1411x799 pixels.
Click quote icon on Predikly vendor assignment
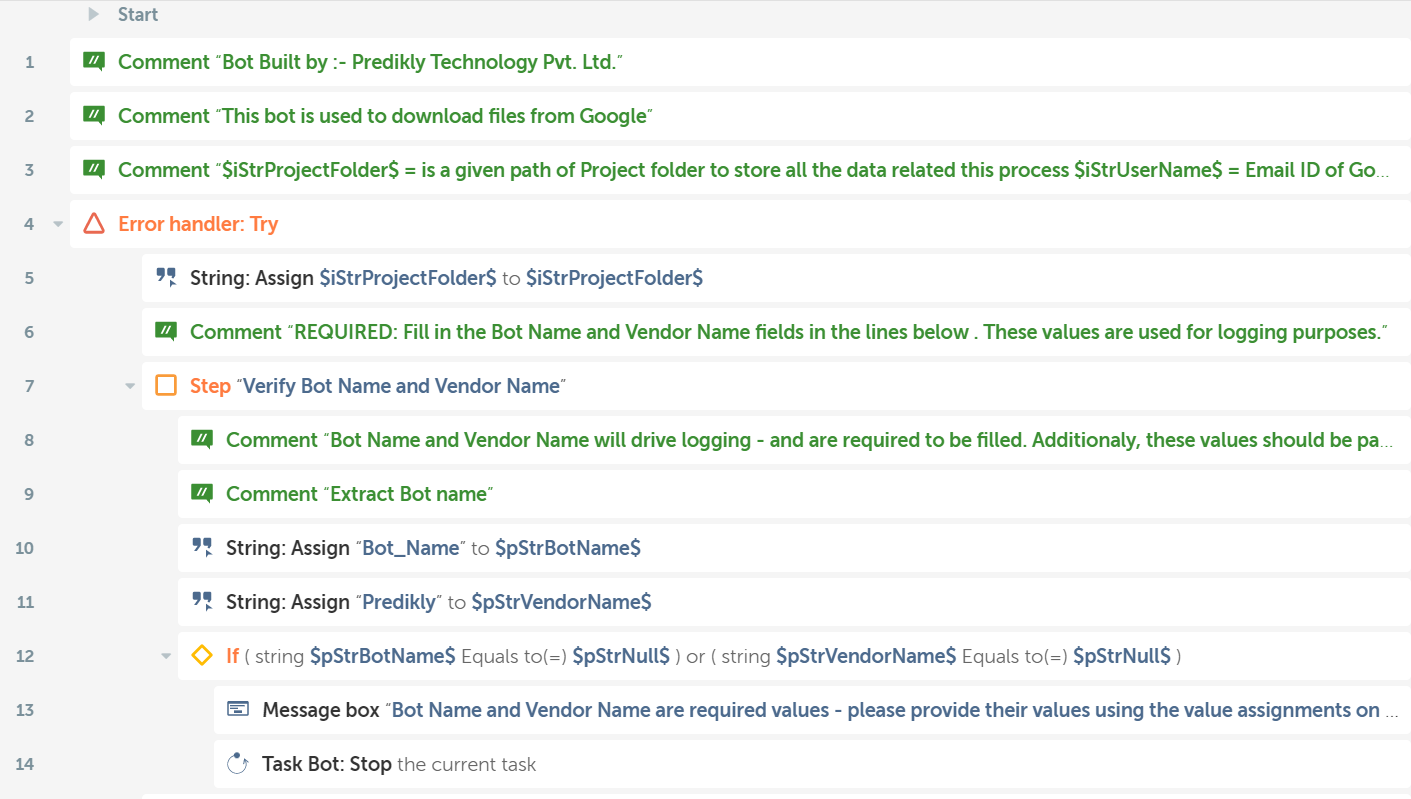pos(202,602)
